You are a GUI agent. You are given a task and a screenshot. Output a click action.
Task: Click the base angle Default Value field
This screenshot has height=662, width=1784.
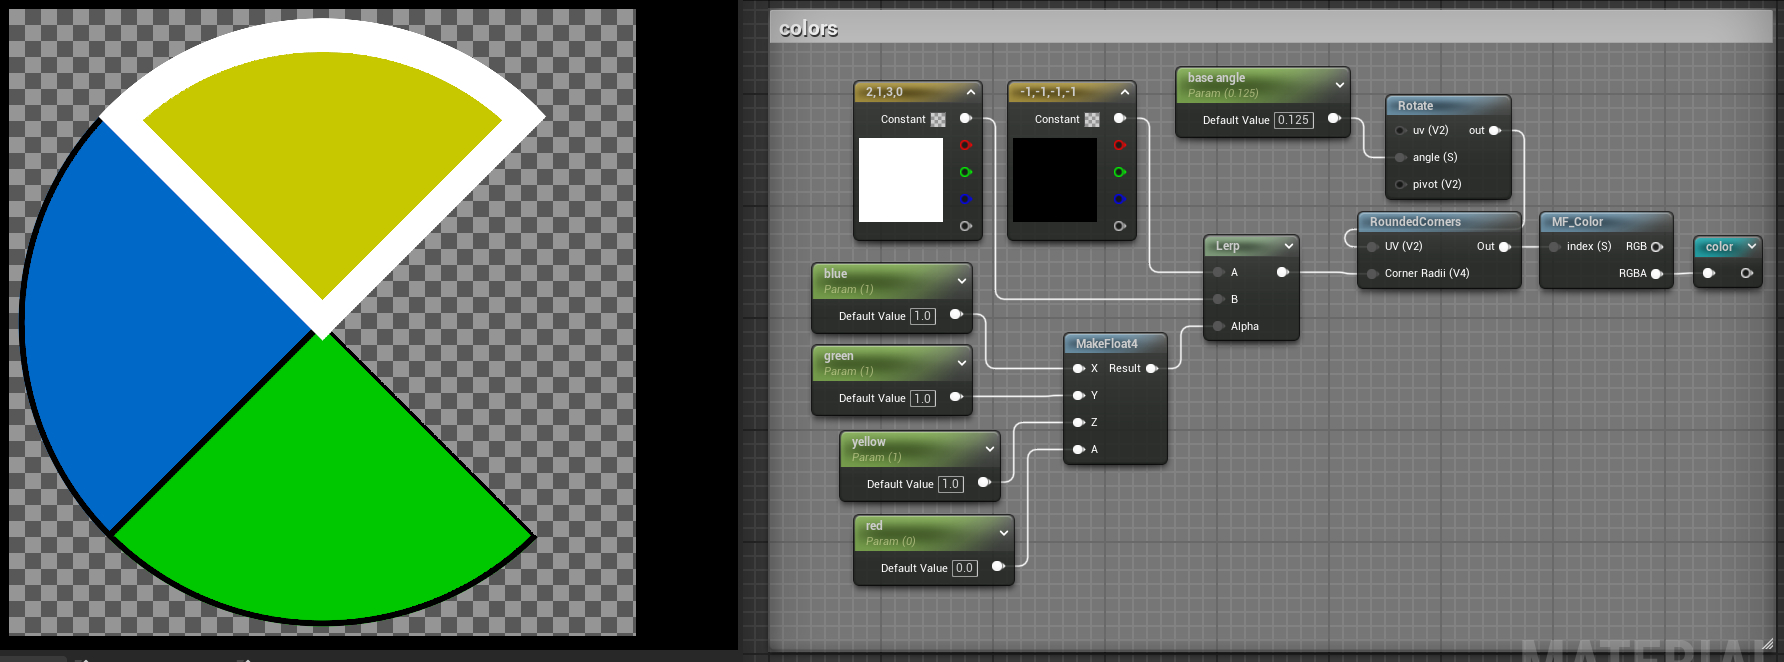(1293, 120)
